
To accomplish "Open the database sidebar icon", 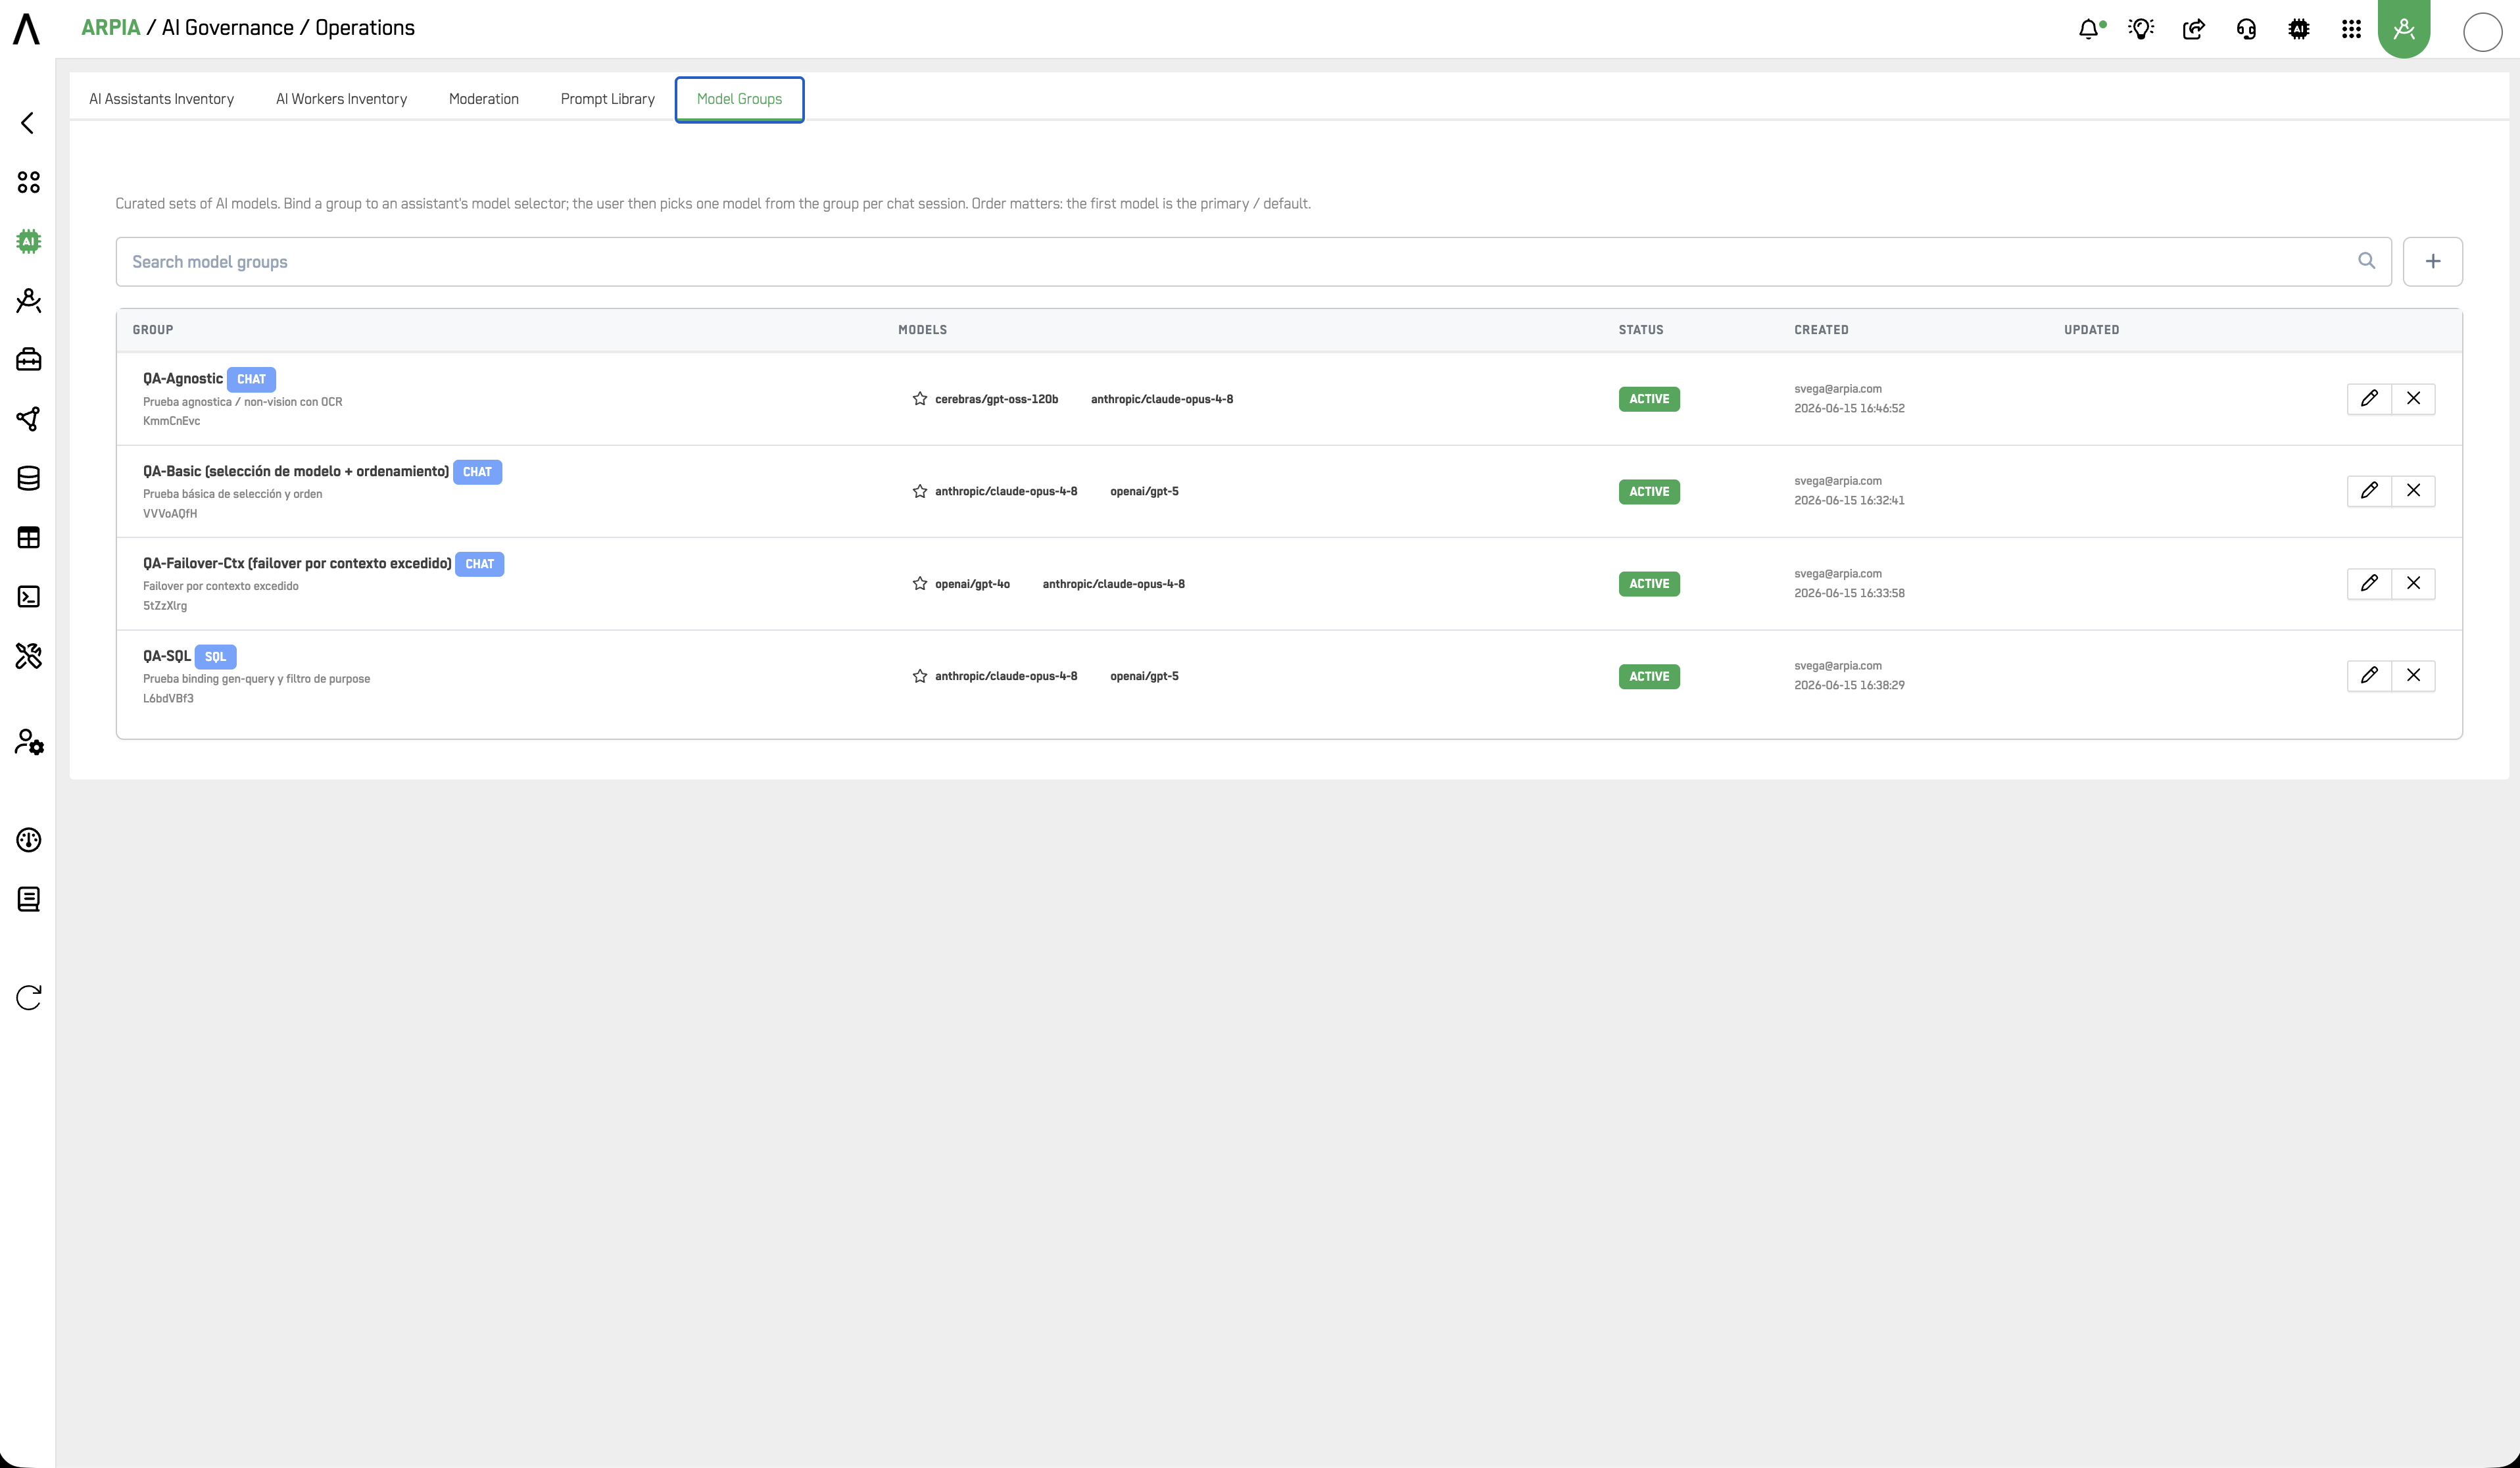I will point(29,478).
